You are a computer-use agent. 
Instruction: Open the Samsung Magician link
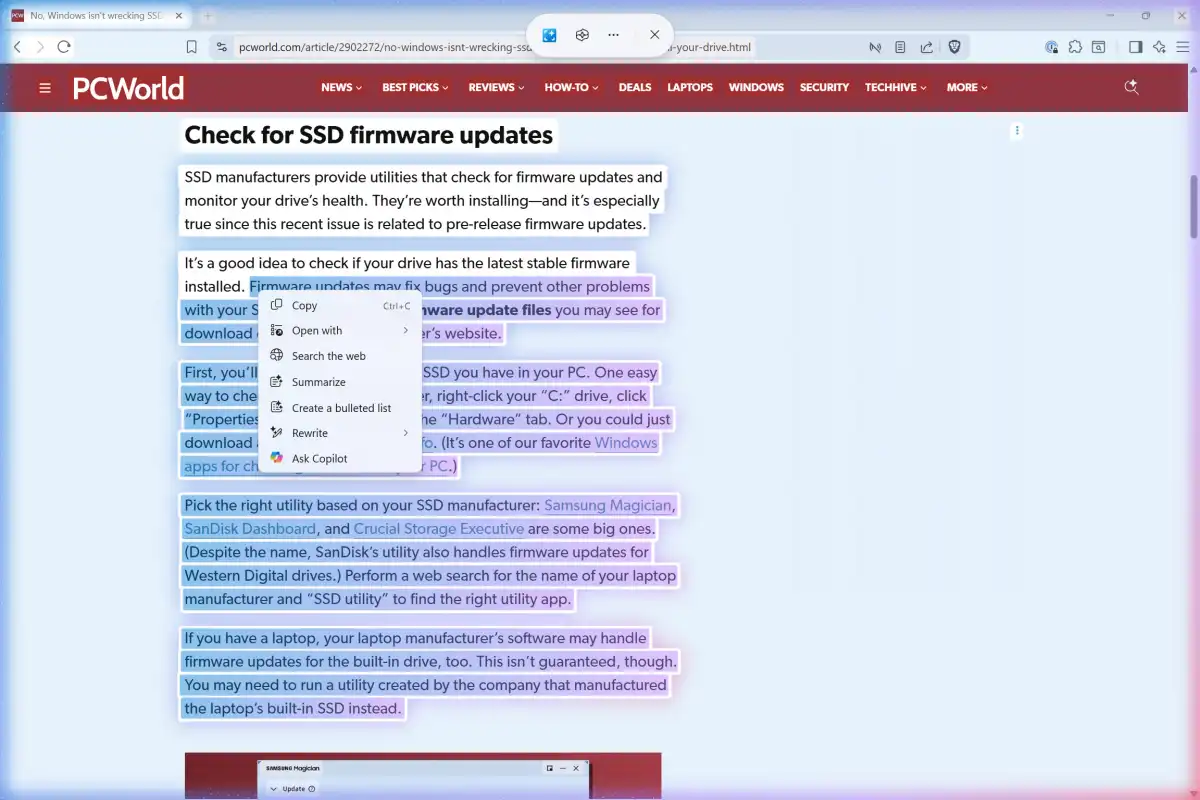point(608,505)
